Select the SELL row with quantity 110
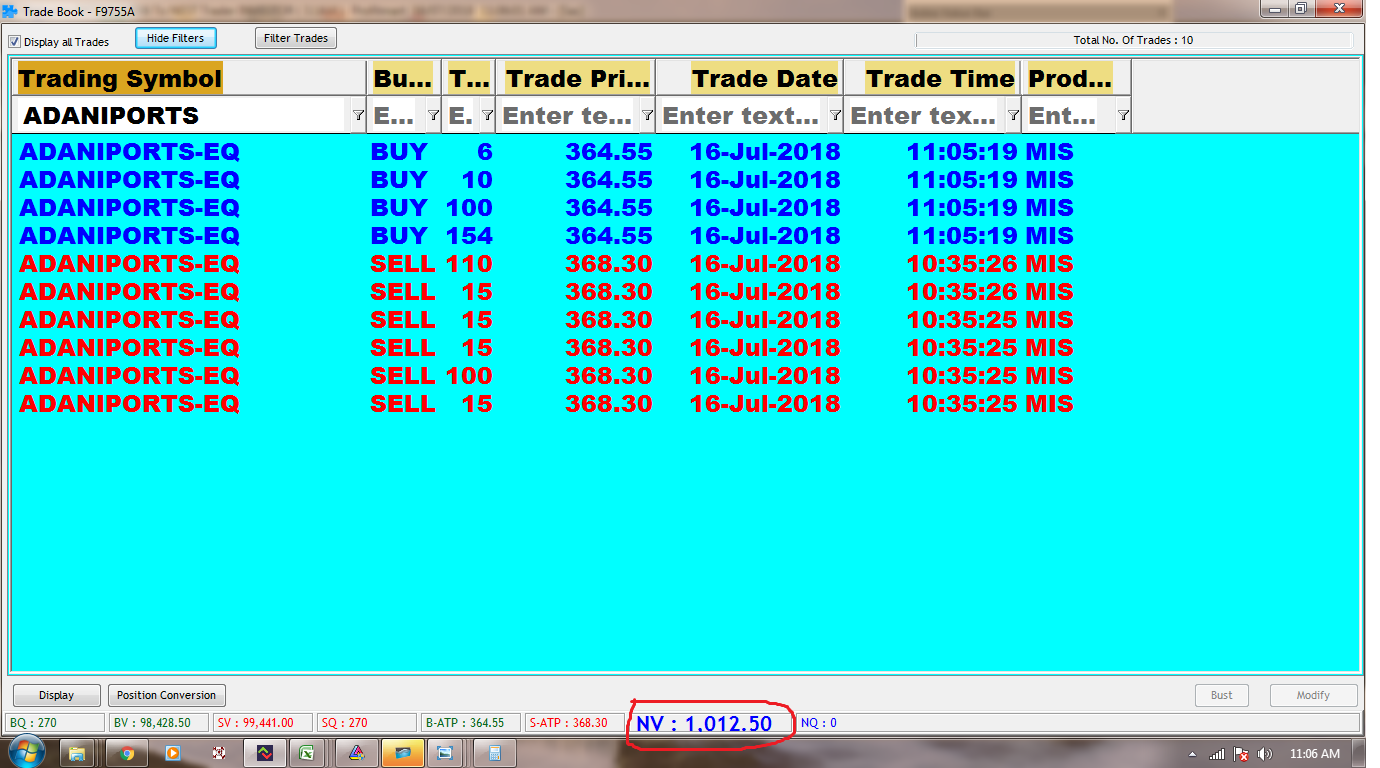This screenshot has height=768, width=1380. click(685, 264)
